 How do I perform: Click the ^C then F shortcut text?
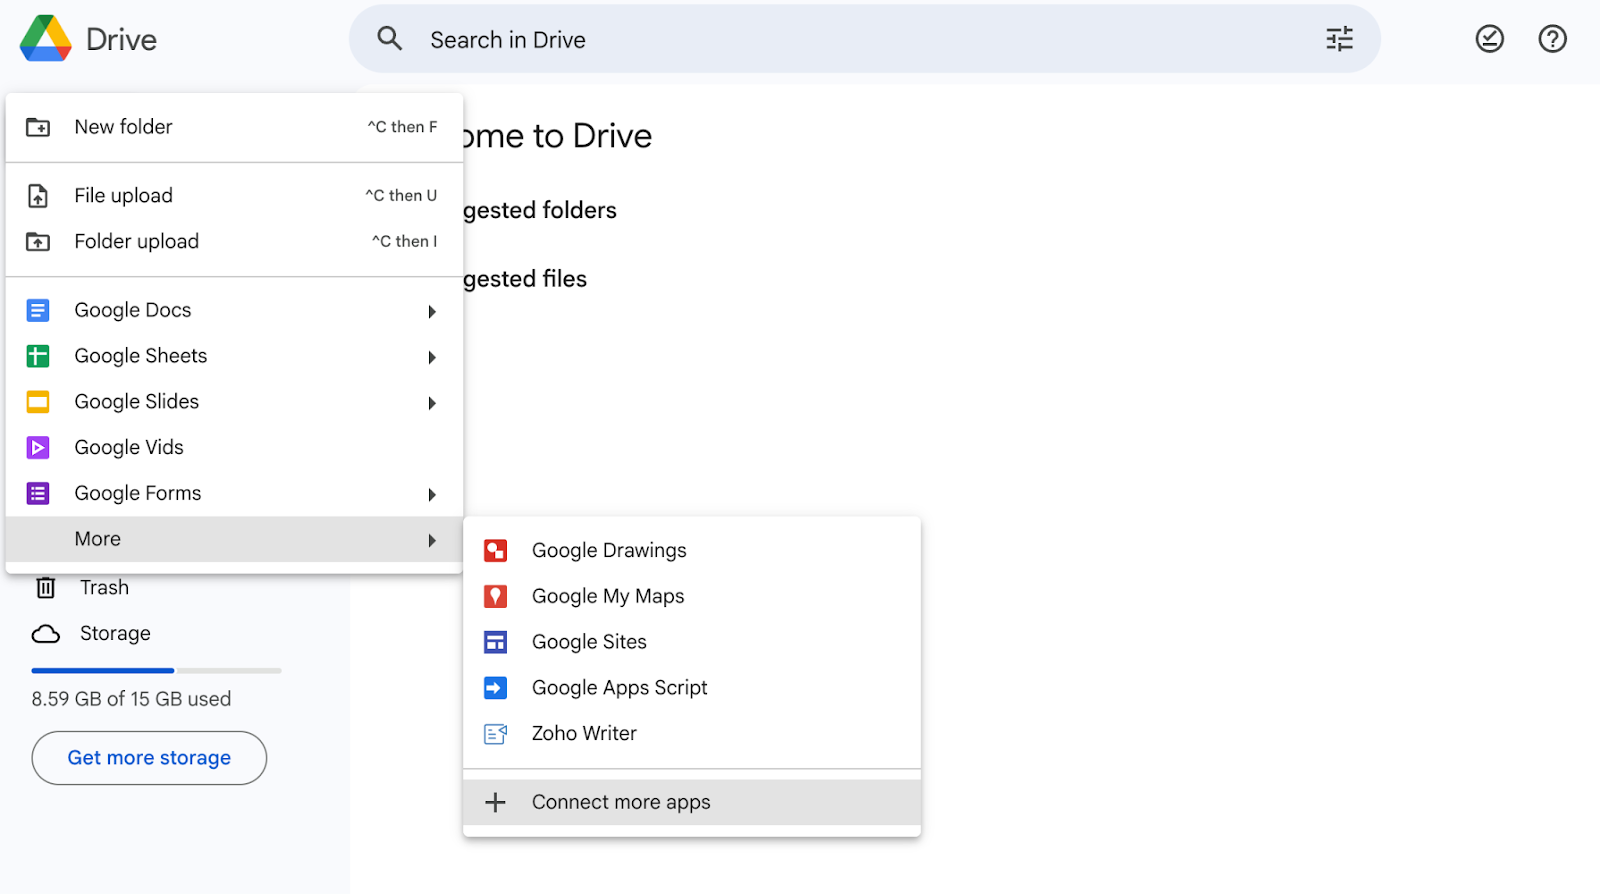(x=402, y=127)
